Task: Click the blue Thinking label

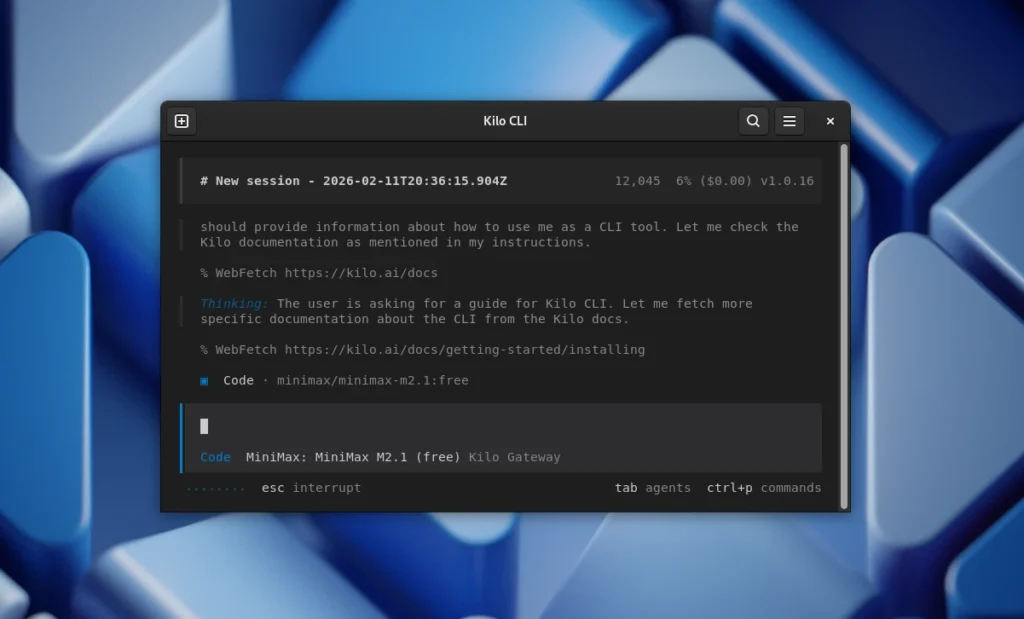Action: [x=234, y=304]
